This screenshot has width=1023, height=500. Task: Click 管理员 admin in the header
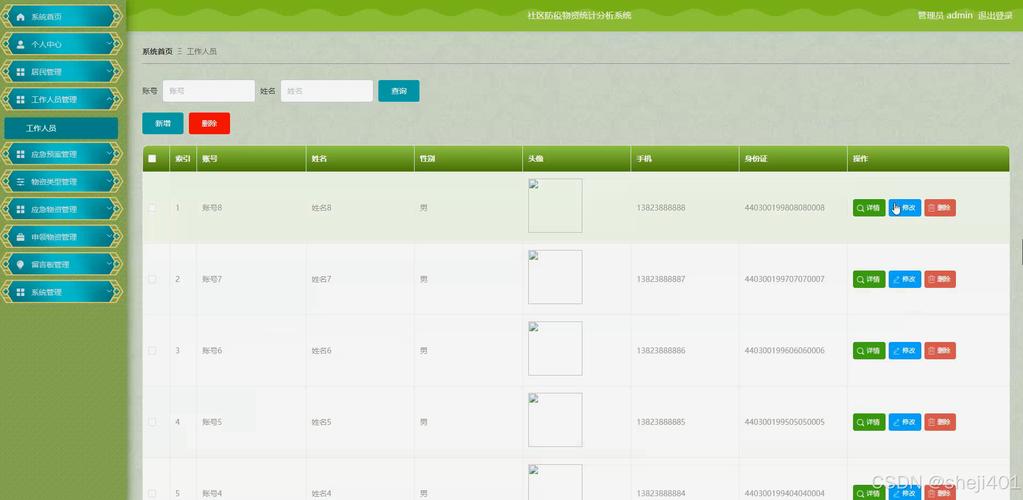pos(945,15)
